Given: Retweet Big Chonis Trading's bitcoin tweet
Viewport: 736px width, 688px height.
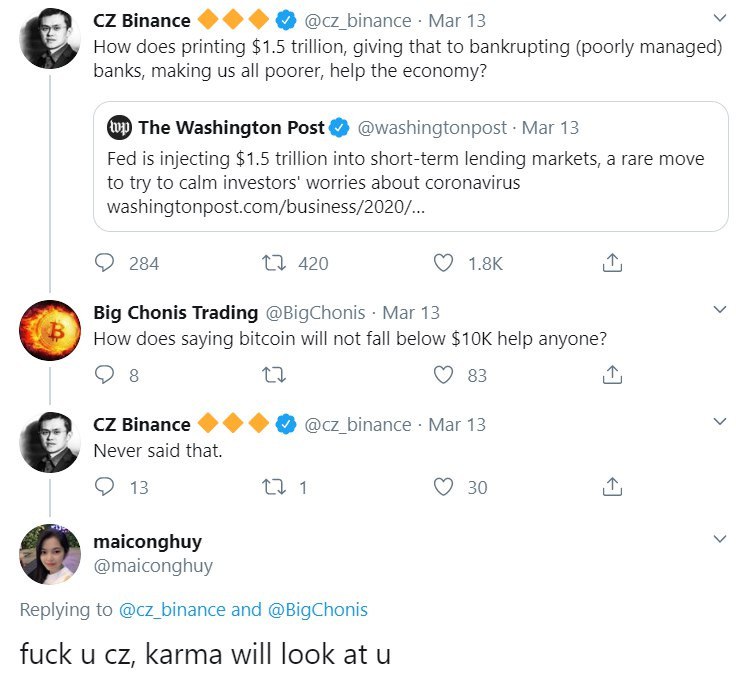Looking at the screenshot, I should point(274,375).
